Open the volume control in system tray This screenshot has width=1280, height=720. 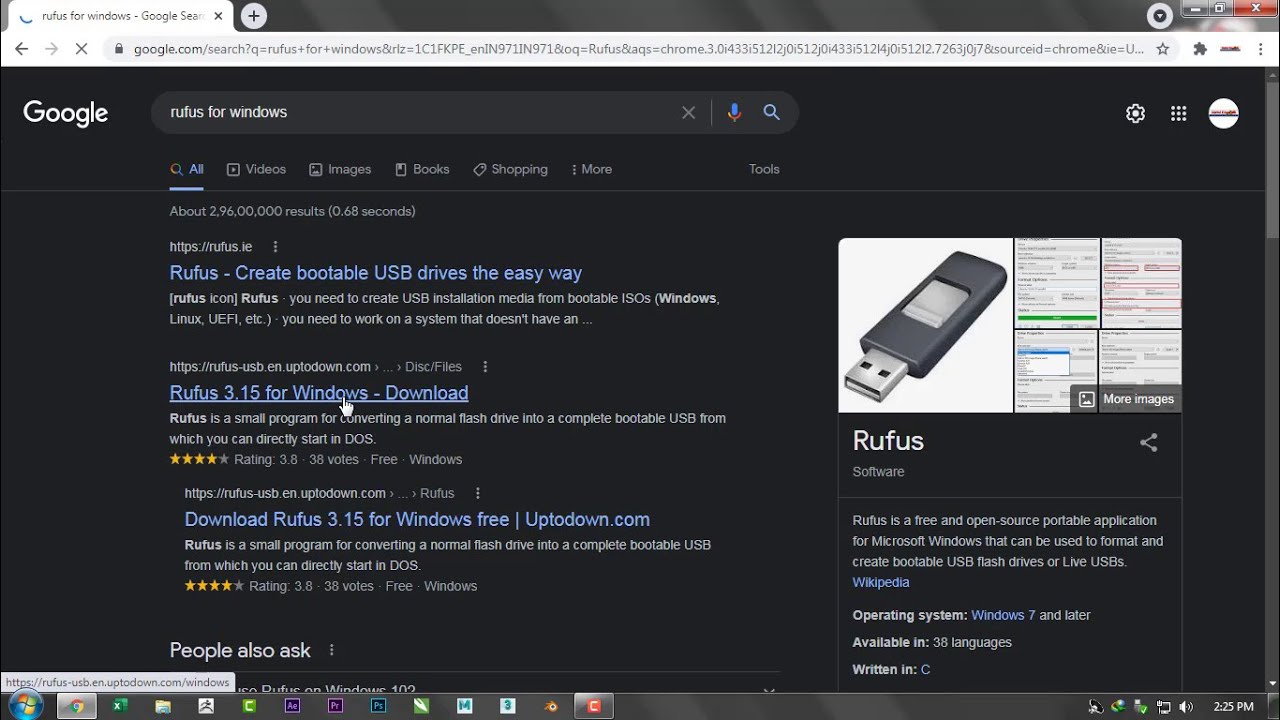pos(1185,707)
